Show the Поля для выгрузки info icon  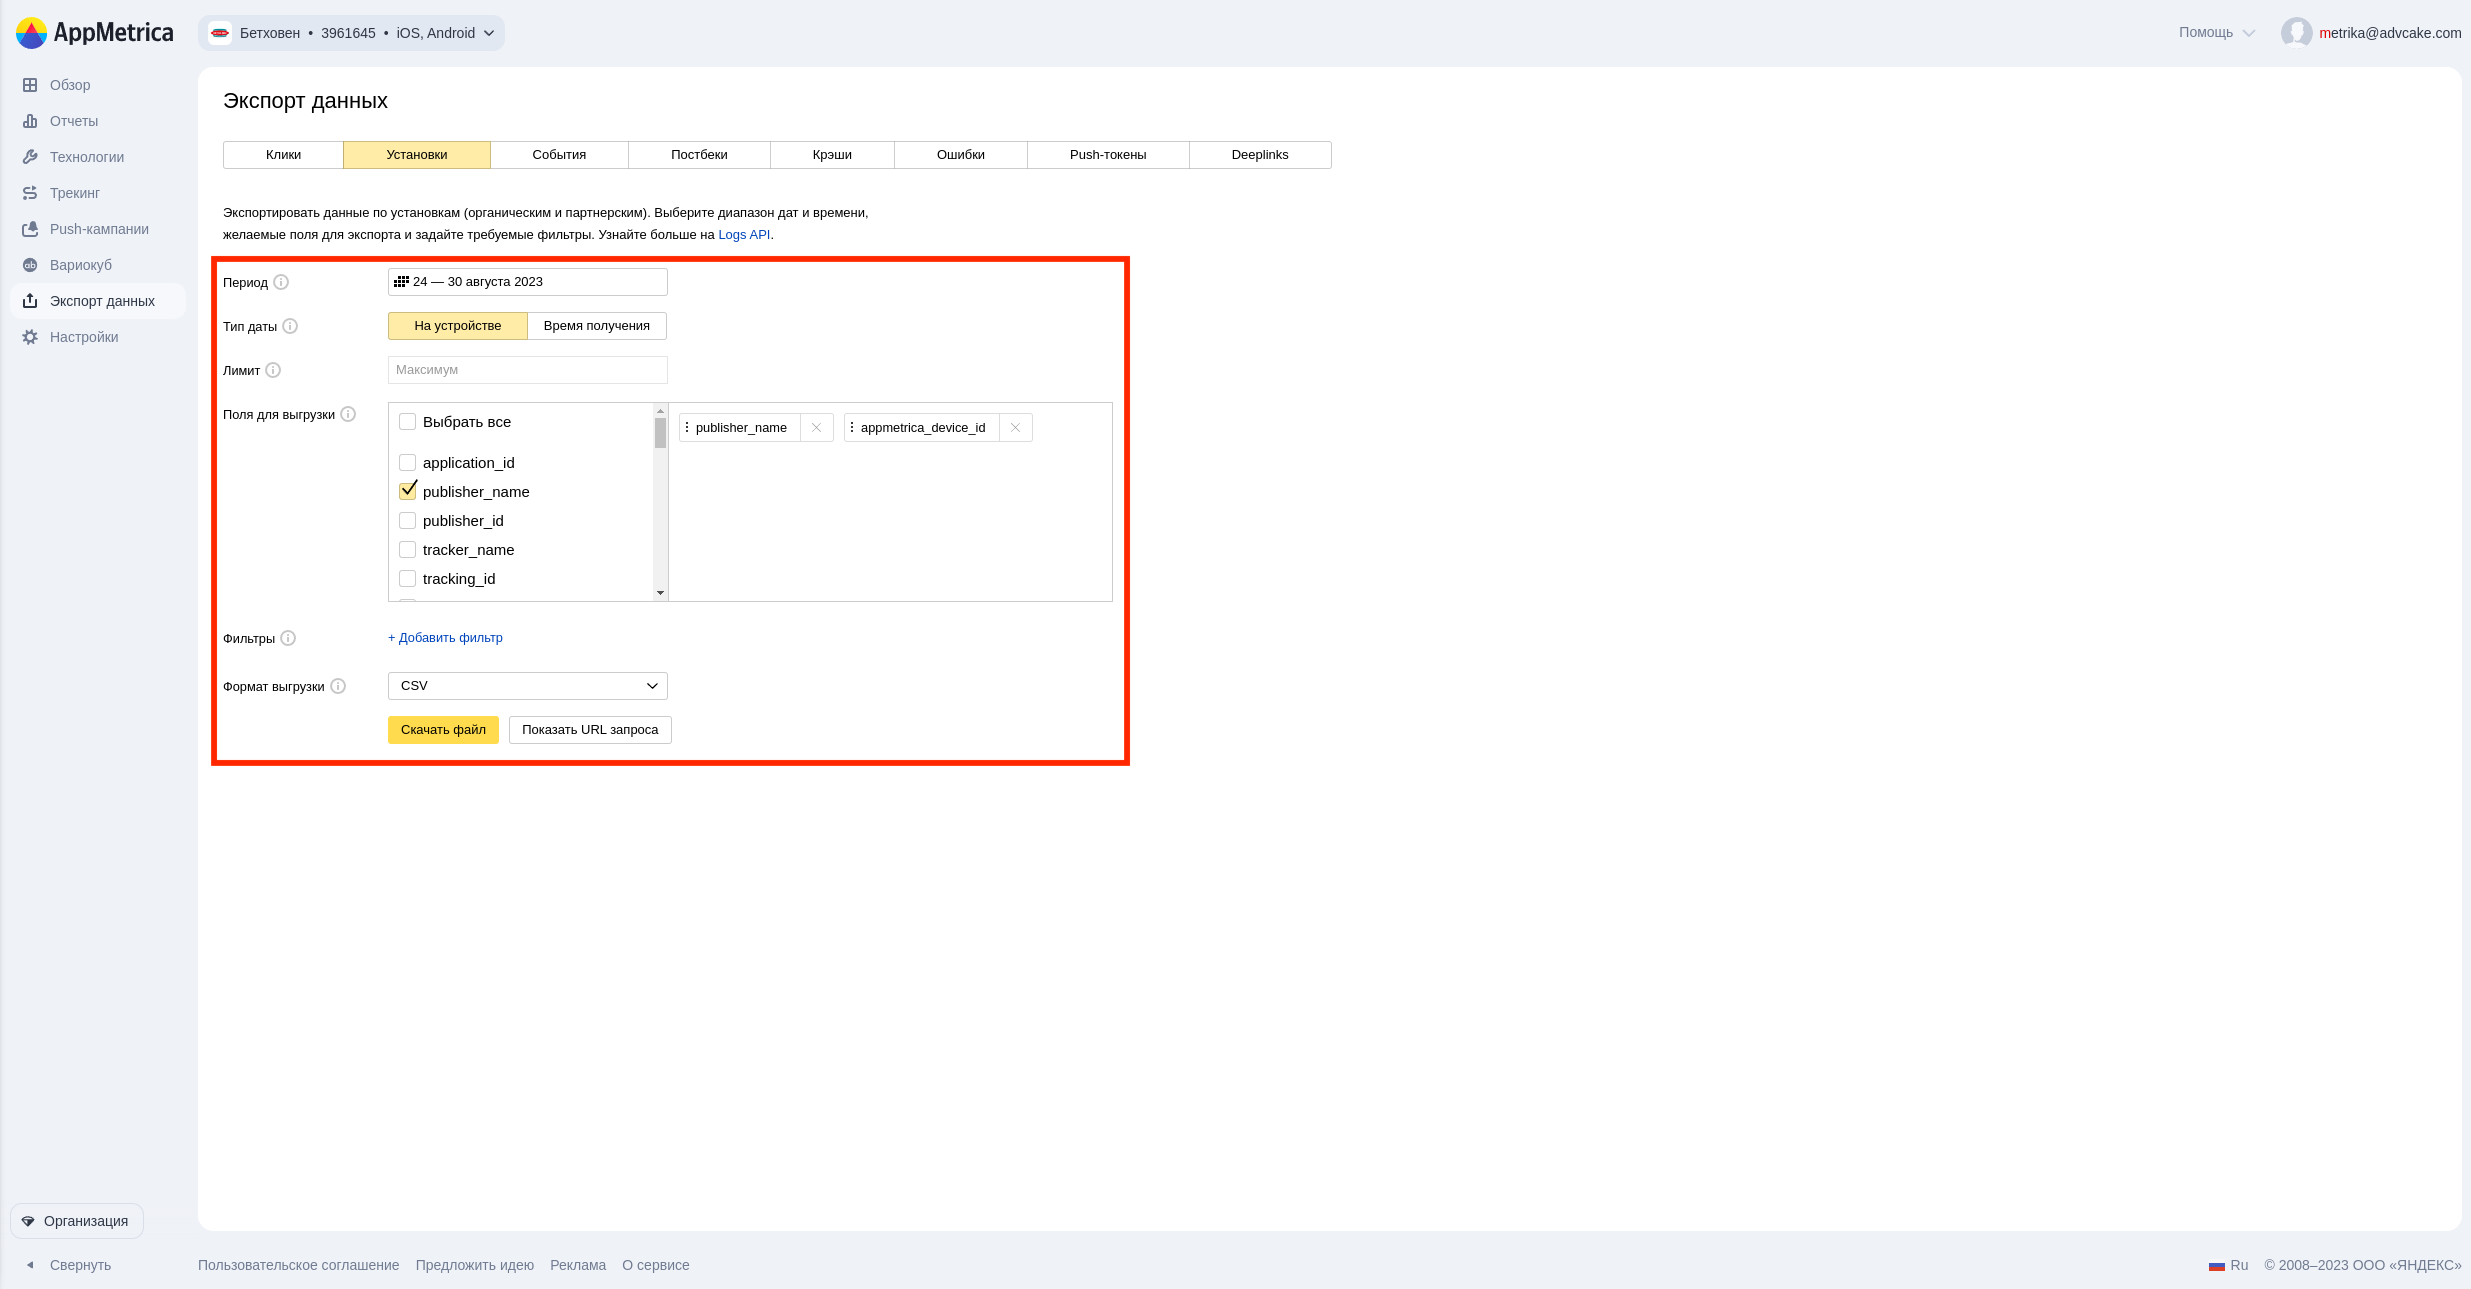348,414
